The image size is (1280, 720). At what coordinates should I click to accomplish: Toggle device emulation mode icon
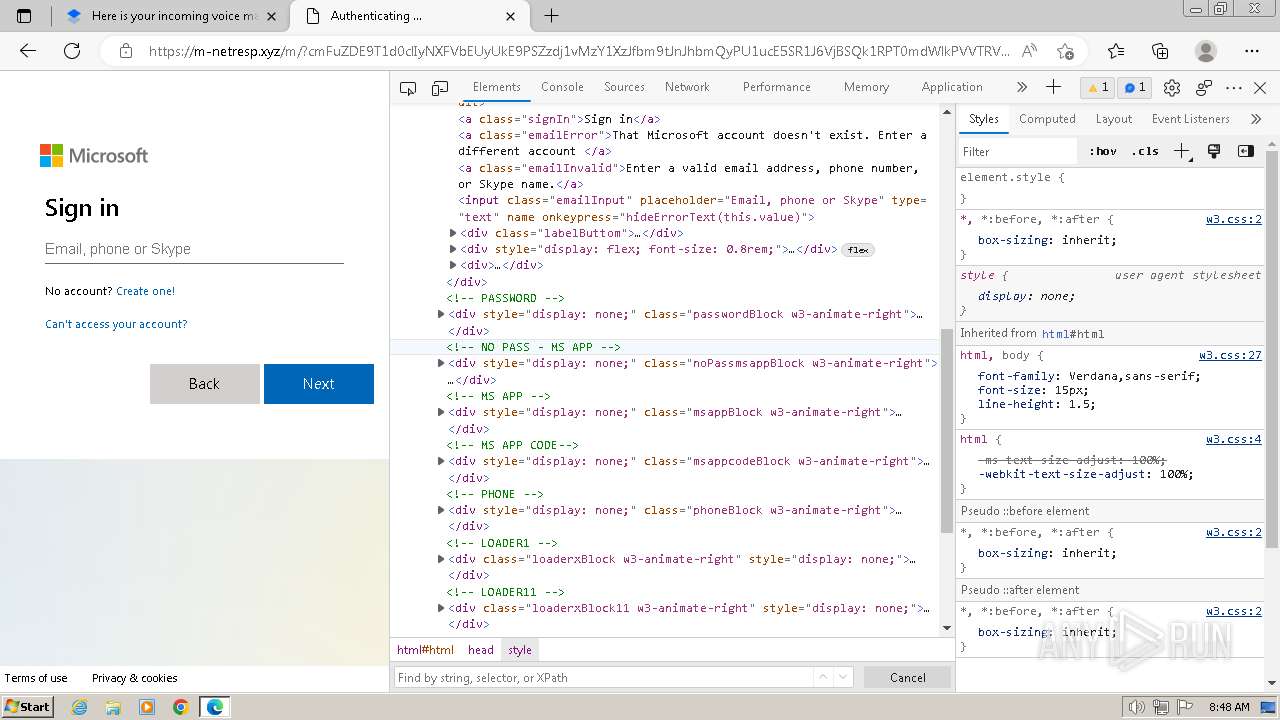pyautogui.click(x=440, y=88)
